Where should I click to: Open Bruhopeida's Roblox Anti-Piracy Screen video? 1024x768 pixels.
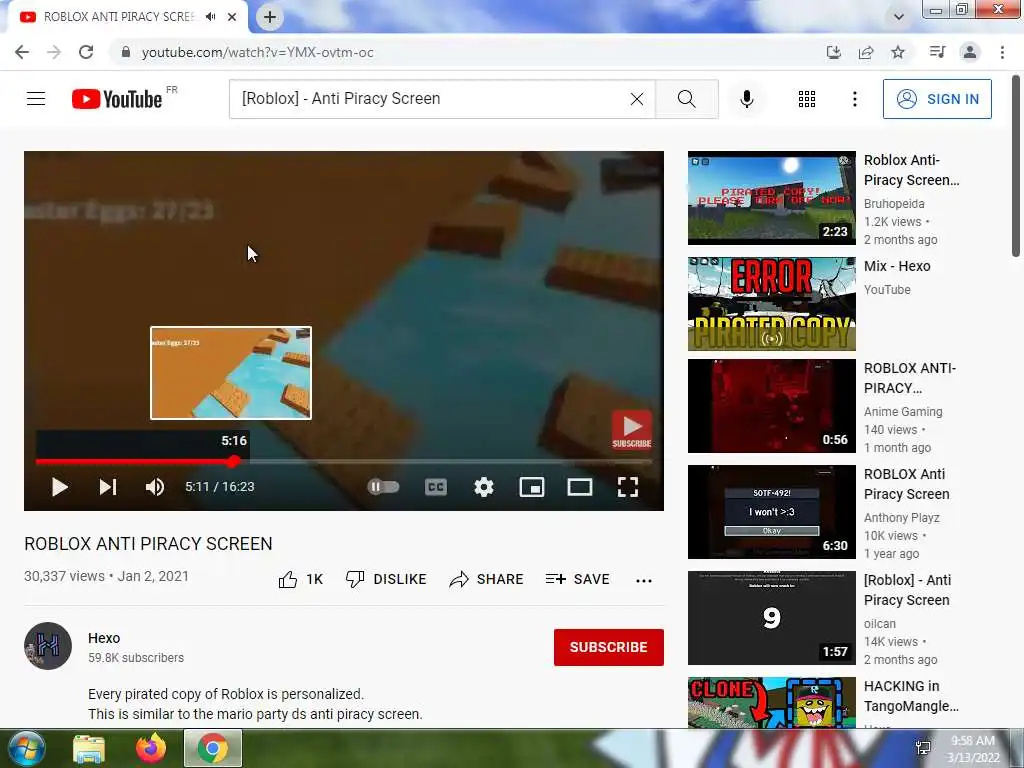click(x=771, y=198)
